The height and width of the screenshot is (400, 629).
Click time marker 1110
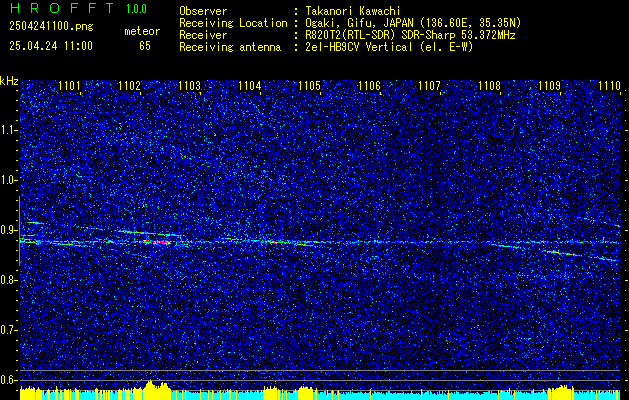[609, 86]
